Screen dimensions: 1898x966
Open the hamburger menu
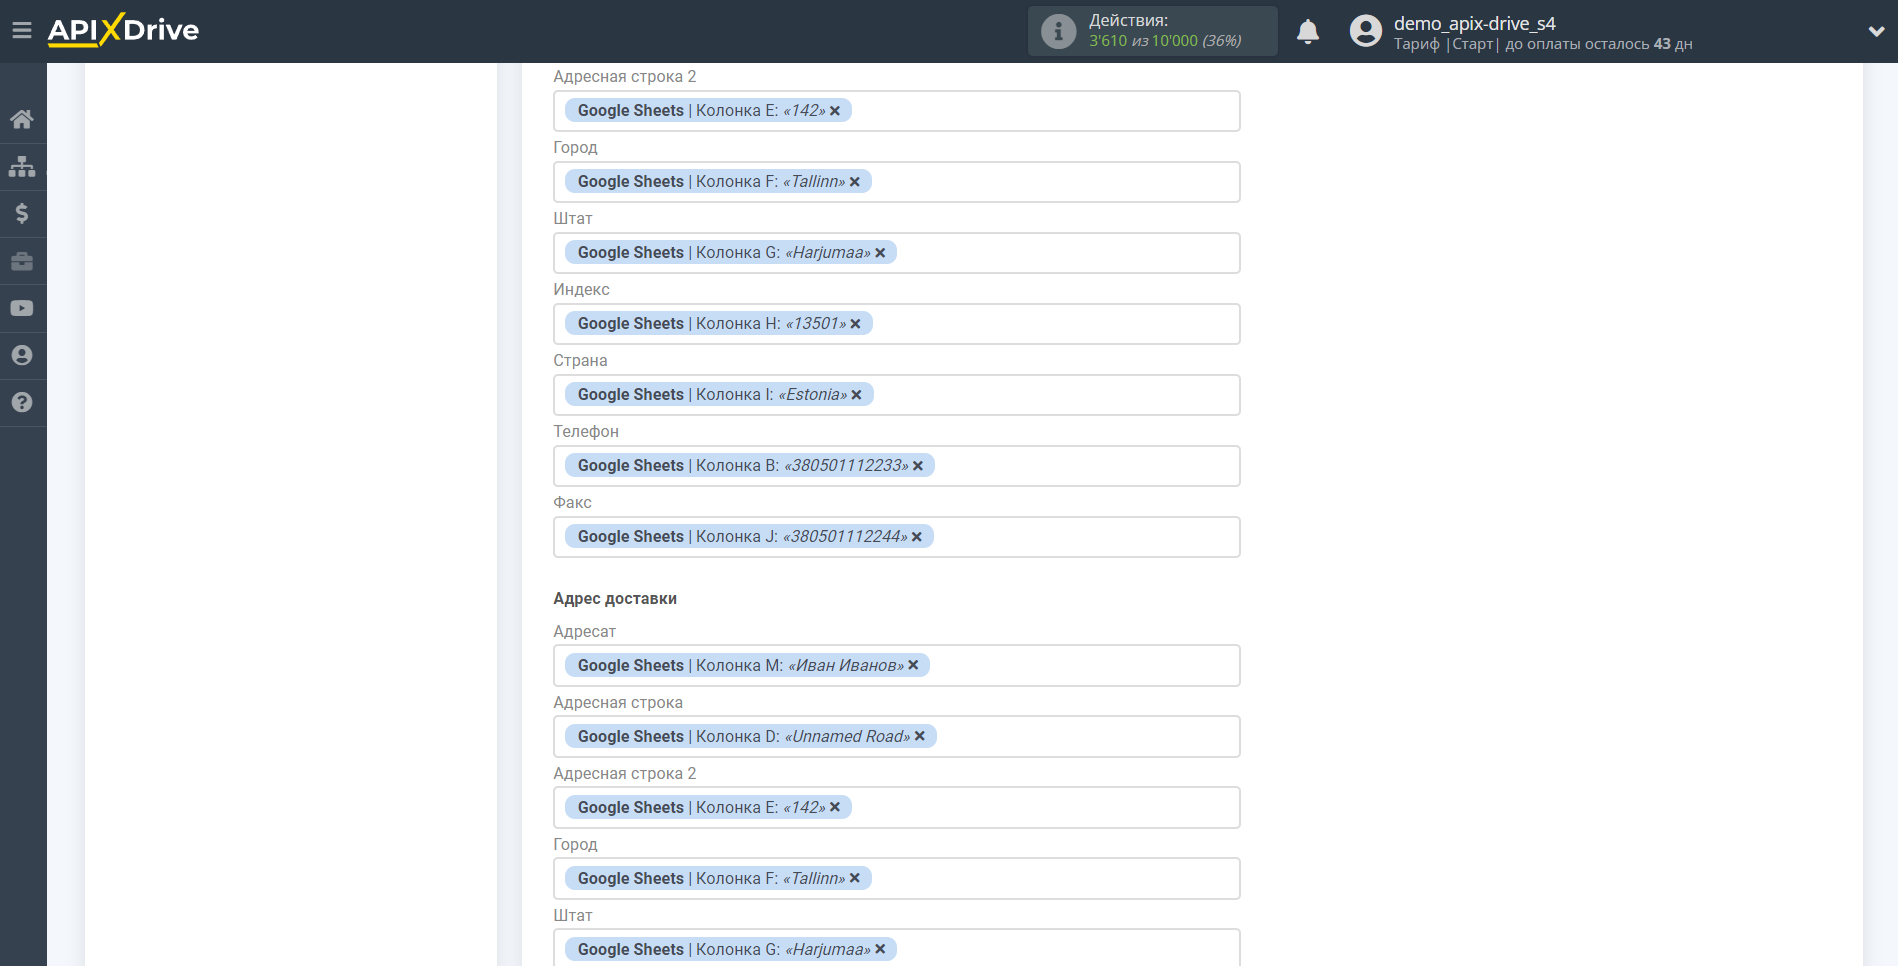(x=21, y=30)
